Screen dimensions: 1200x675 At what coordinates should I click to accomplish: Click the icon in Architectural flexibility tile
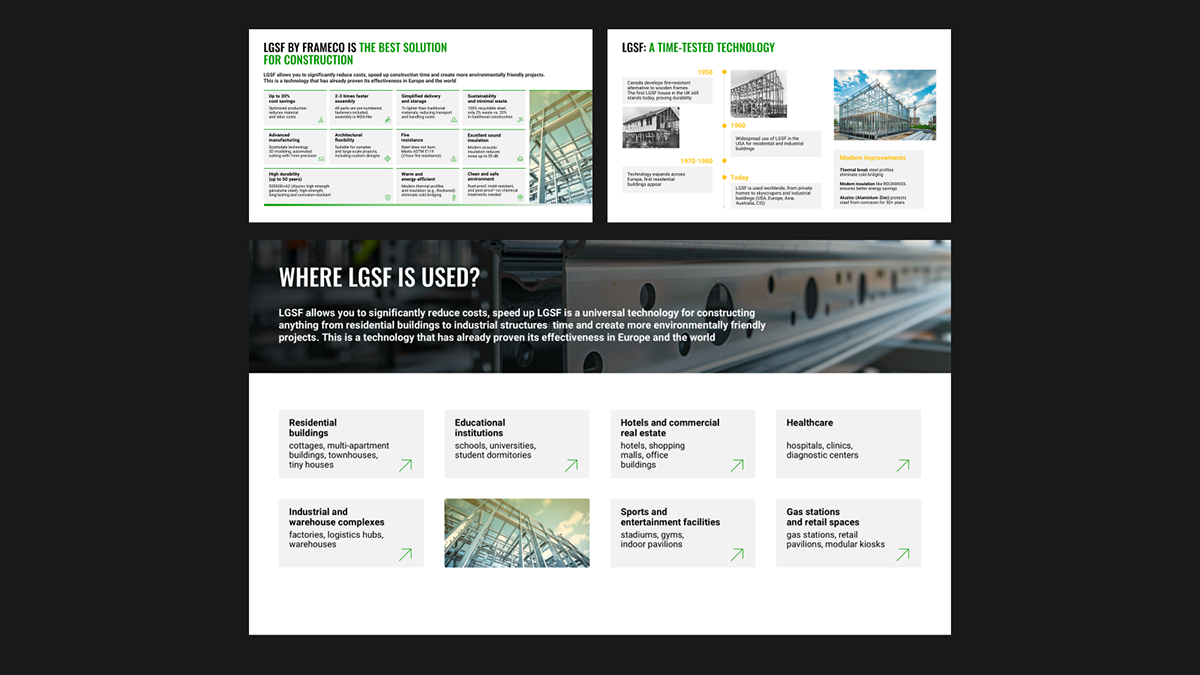coord(387,160)
